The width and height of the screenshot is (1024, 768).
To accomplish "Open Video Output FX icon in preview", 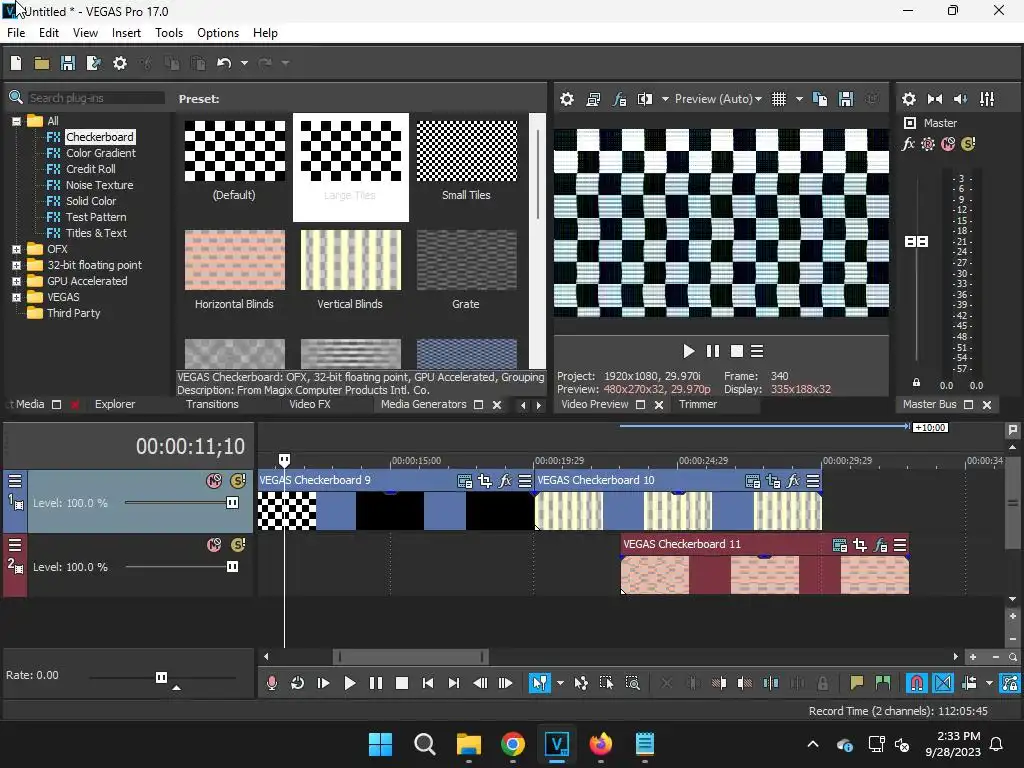I will tap(619, 99).
